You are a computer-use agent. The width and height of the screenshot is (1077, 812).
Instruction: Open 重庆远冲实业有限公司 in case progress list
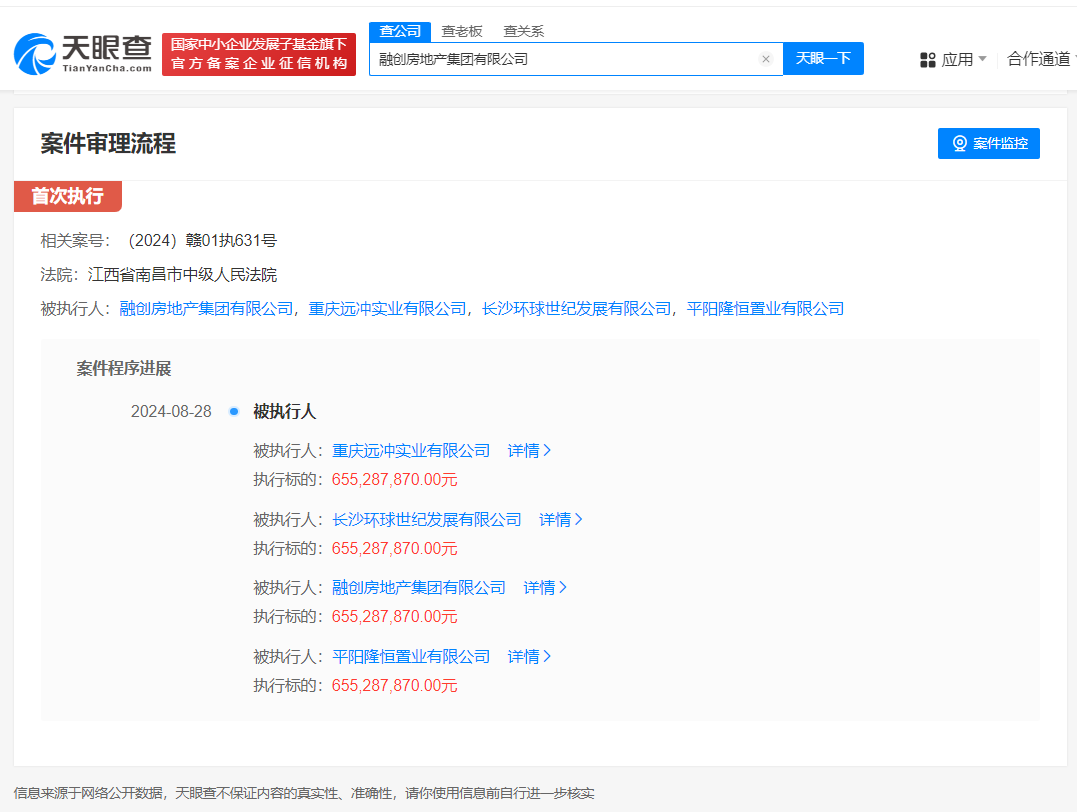pyautogui.click(x=411, y=451)
